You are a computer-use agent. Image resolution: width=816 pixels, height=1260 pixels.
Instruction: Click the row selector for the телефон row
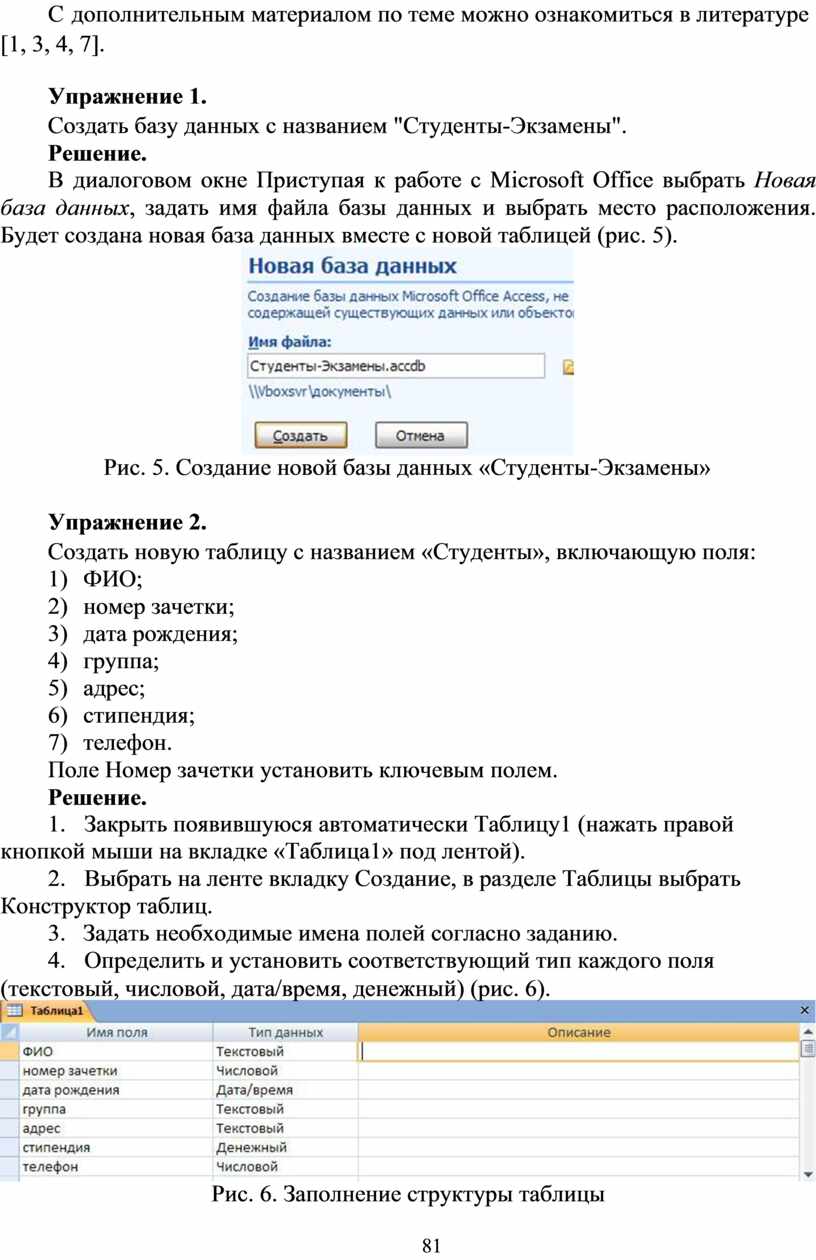[x=10, y=1166]
